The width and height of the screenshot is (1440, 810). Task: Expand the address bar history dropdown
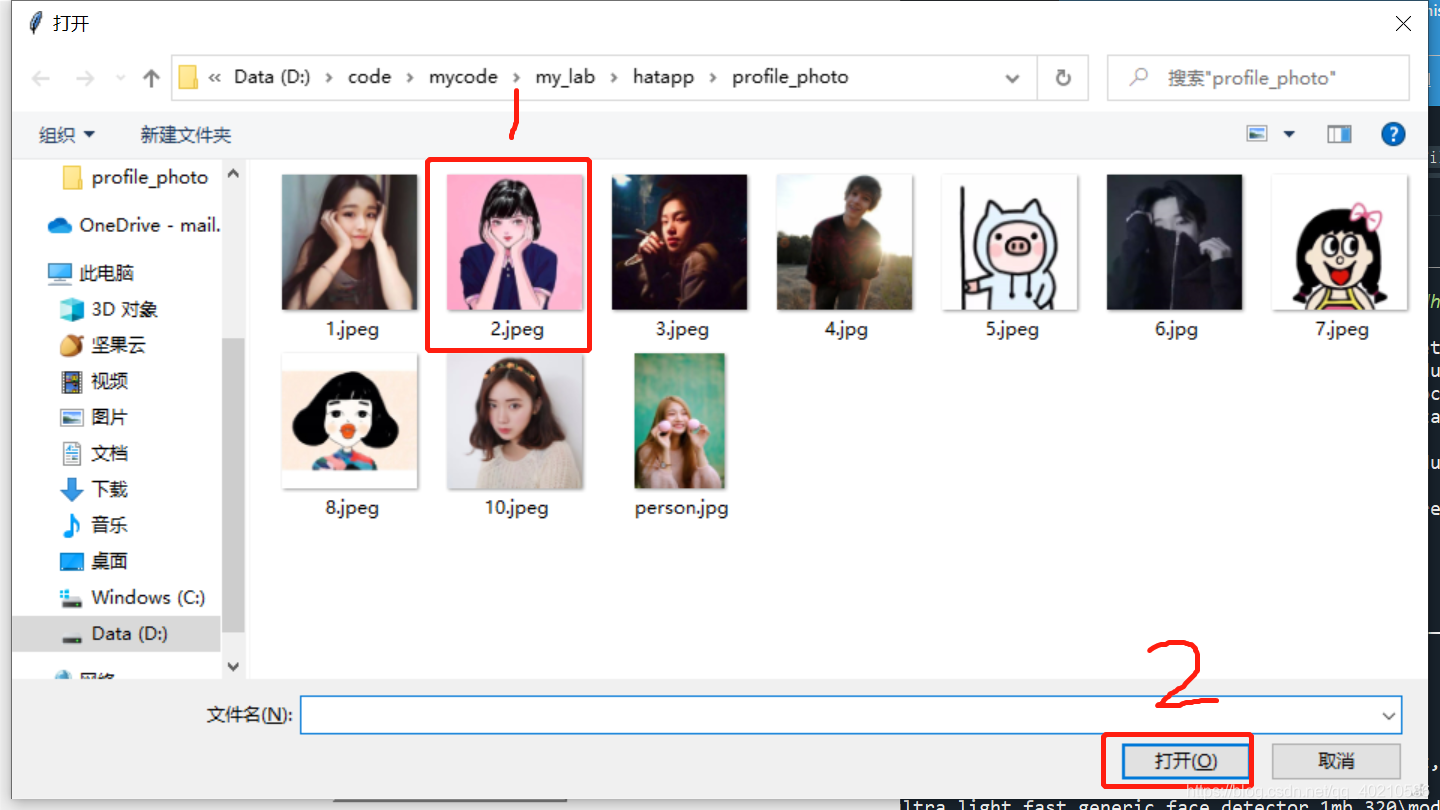pos(1012,78)
